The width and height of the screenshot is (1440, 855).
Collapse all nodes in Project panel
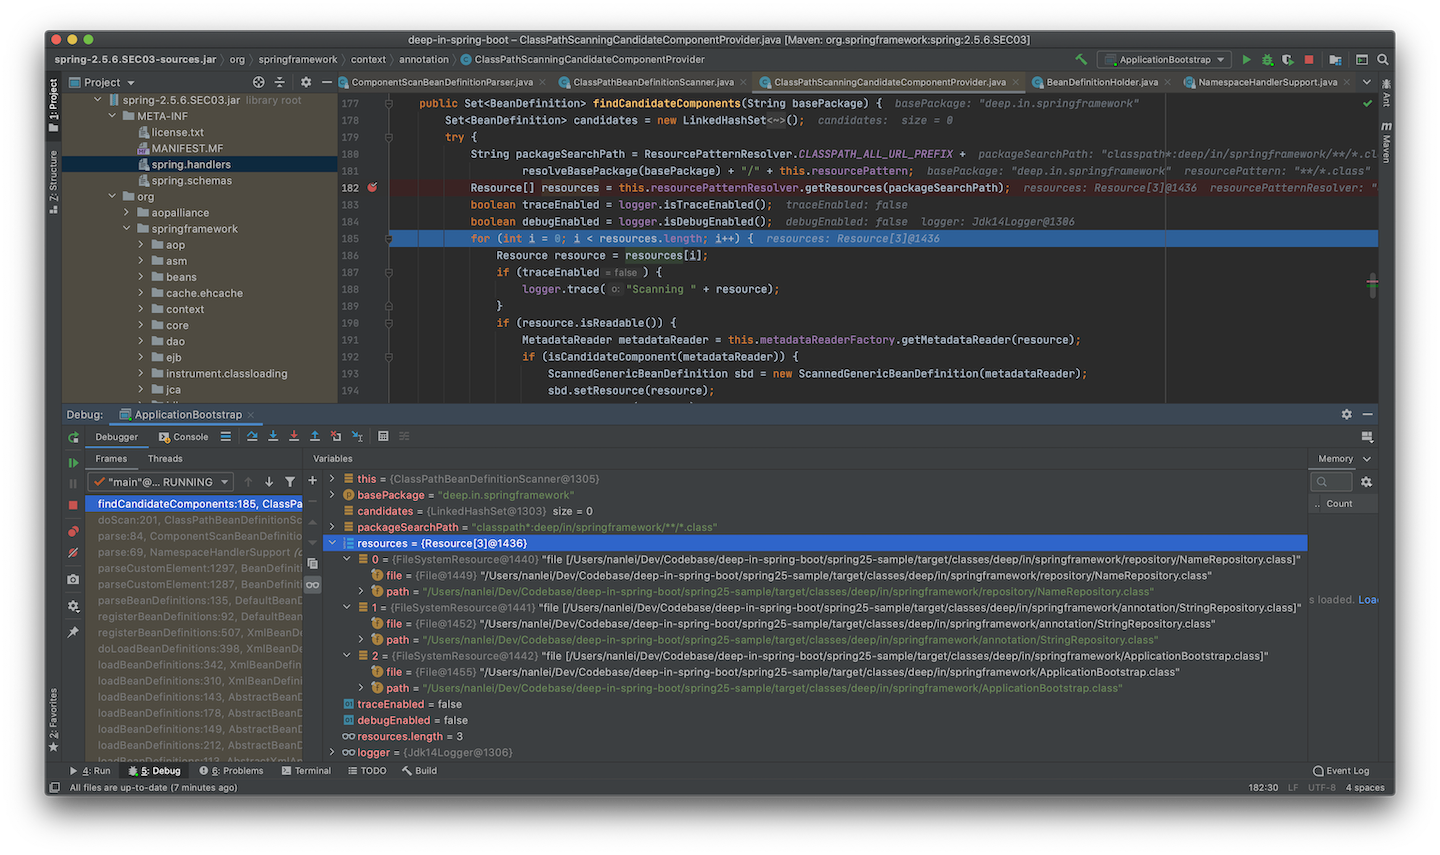(280, 82)
